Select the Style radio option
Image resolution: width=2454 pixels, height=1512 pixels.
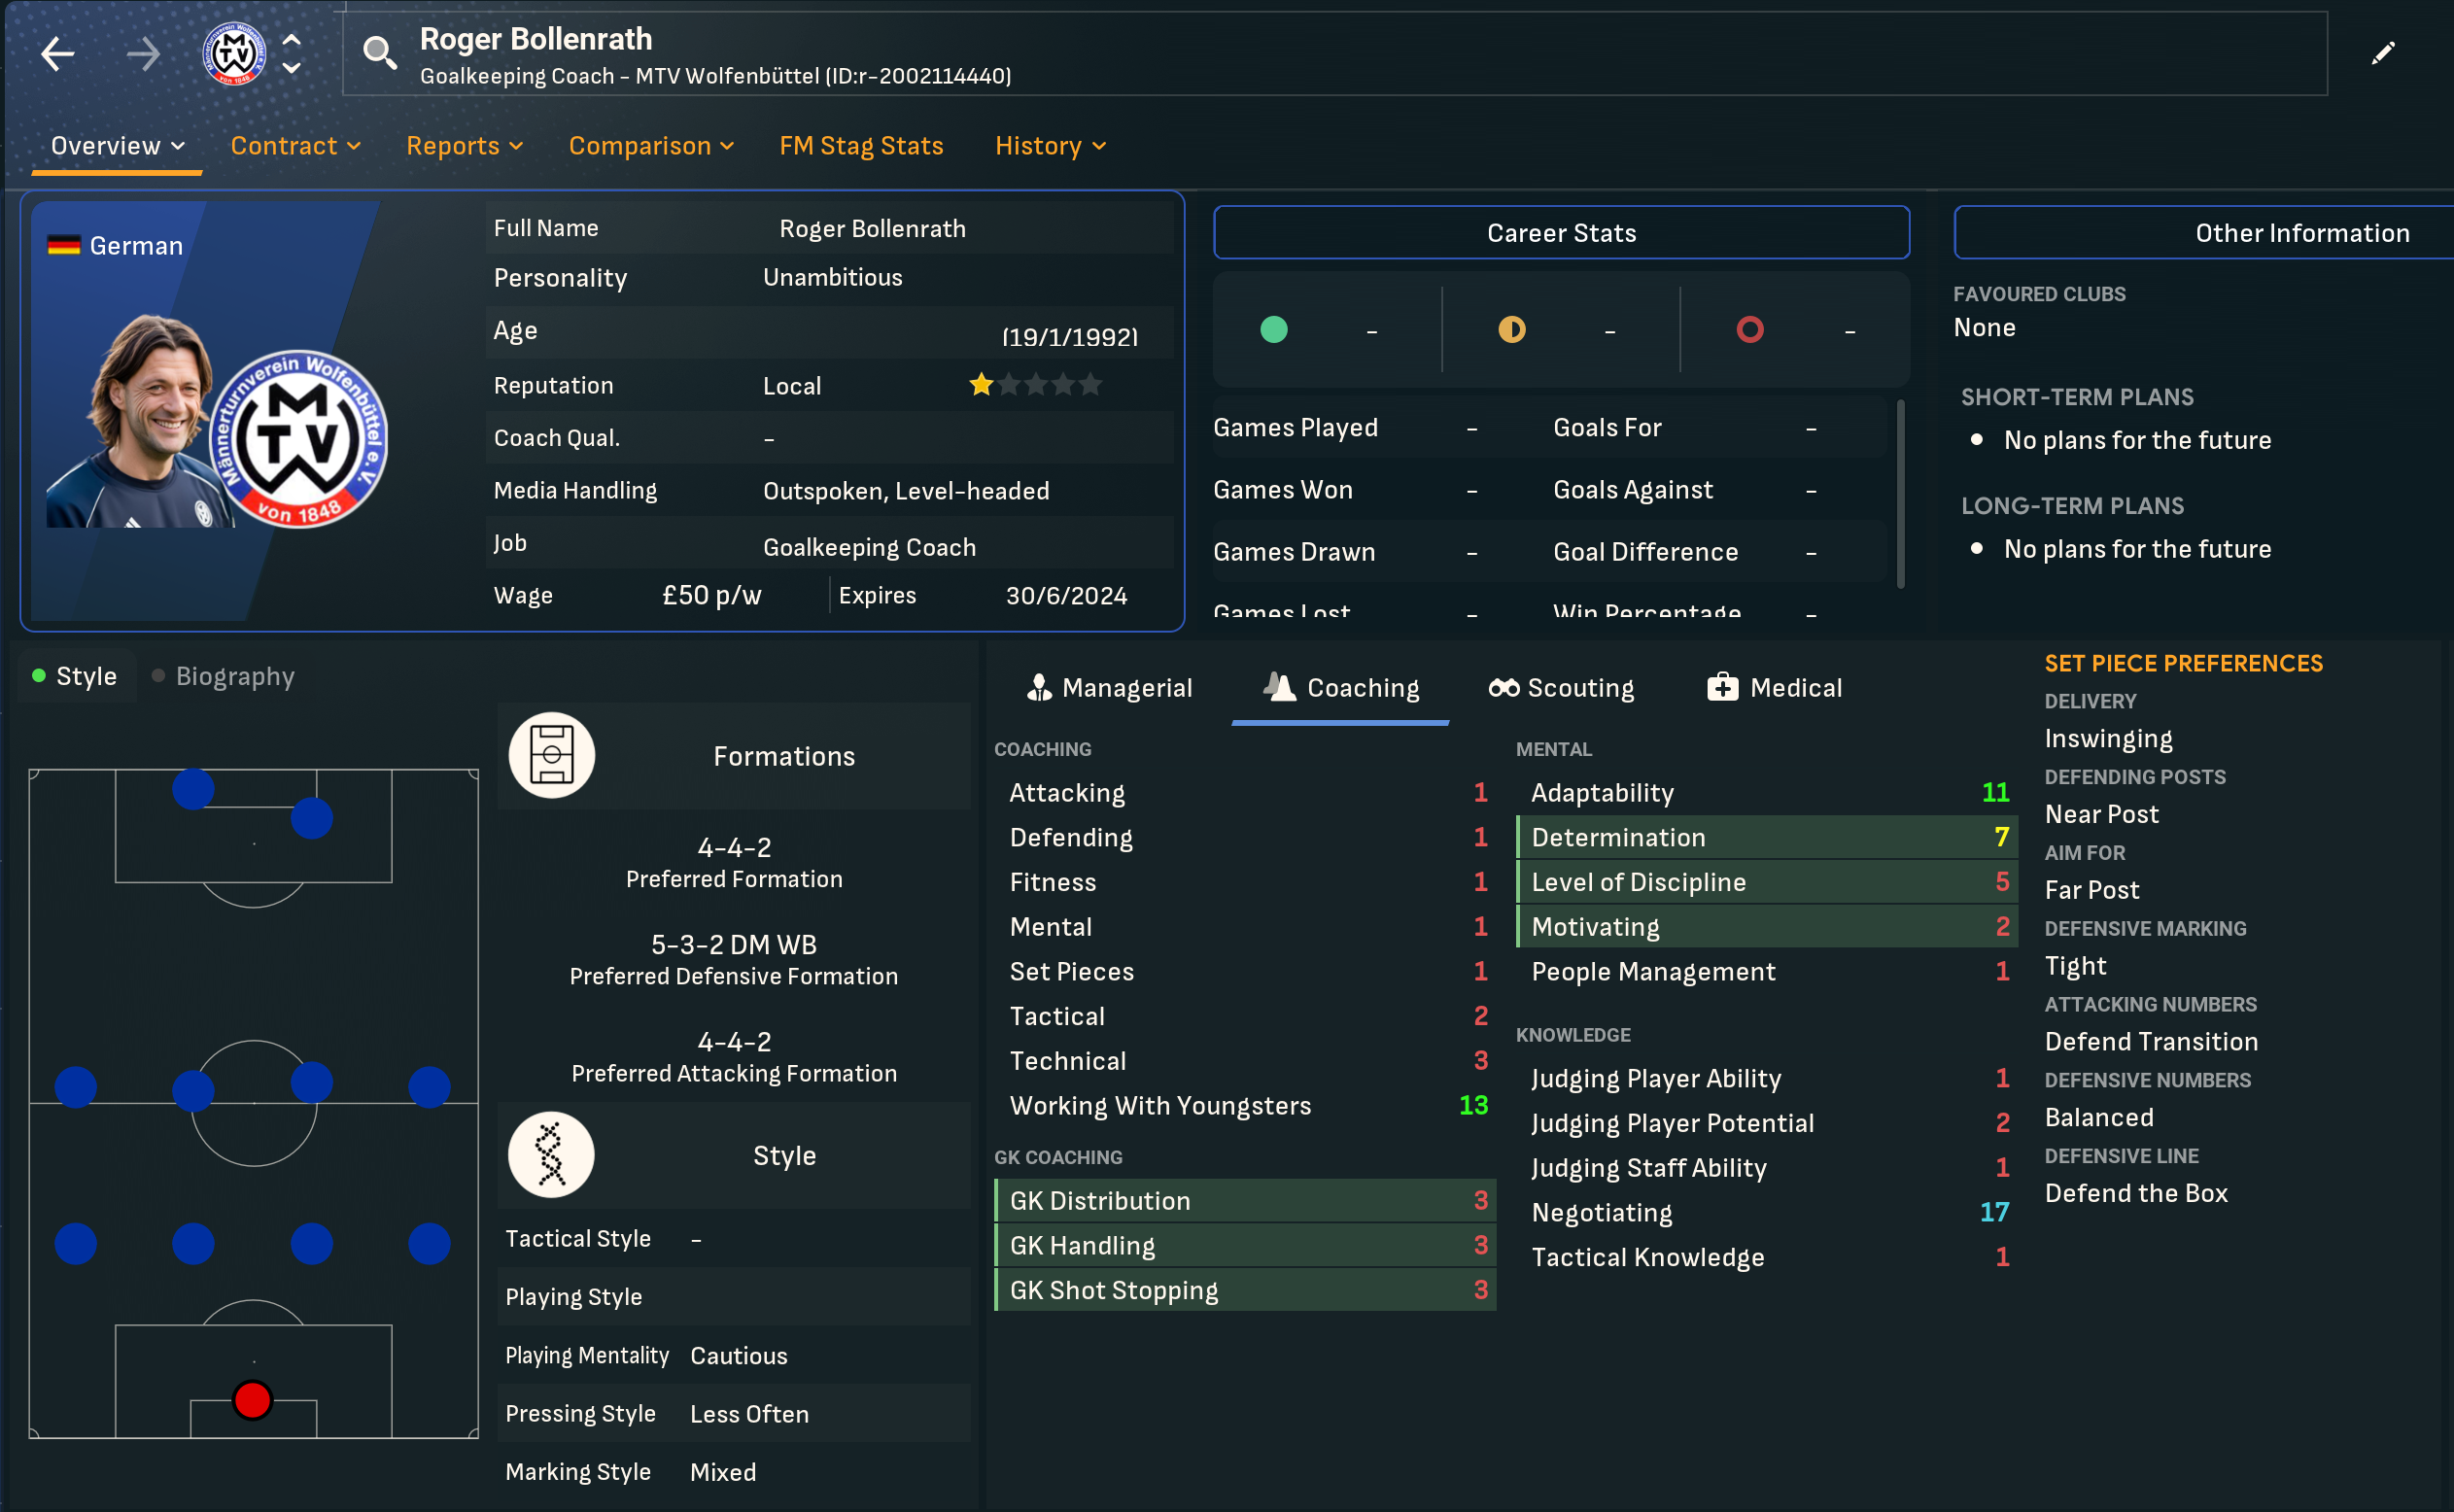pos(75,676)
